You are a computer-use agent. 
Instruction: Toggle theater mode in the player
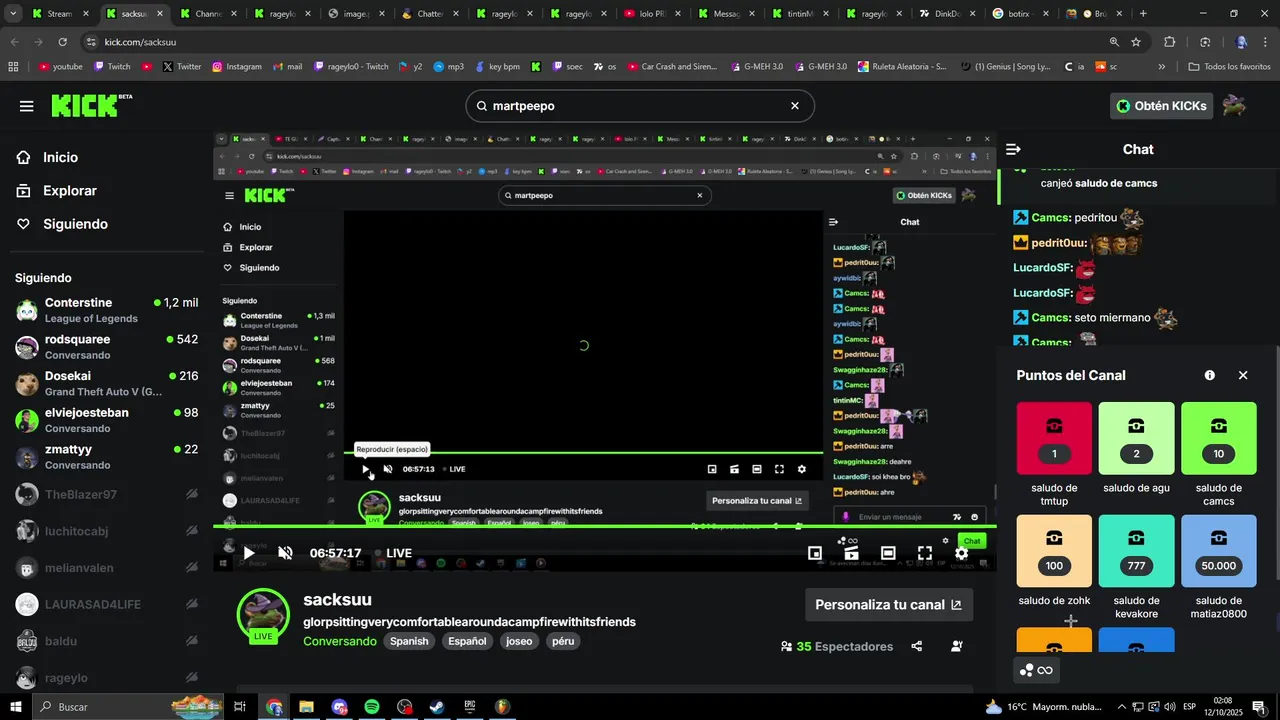pyautogui.click(x=888, y=553)
